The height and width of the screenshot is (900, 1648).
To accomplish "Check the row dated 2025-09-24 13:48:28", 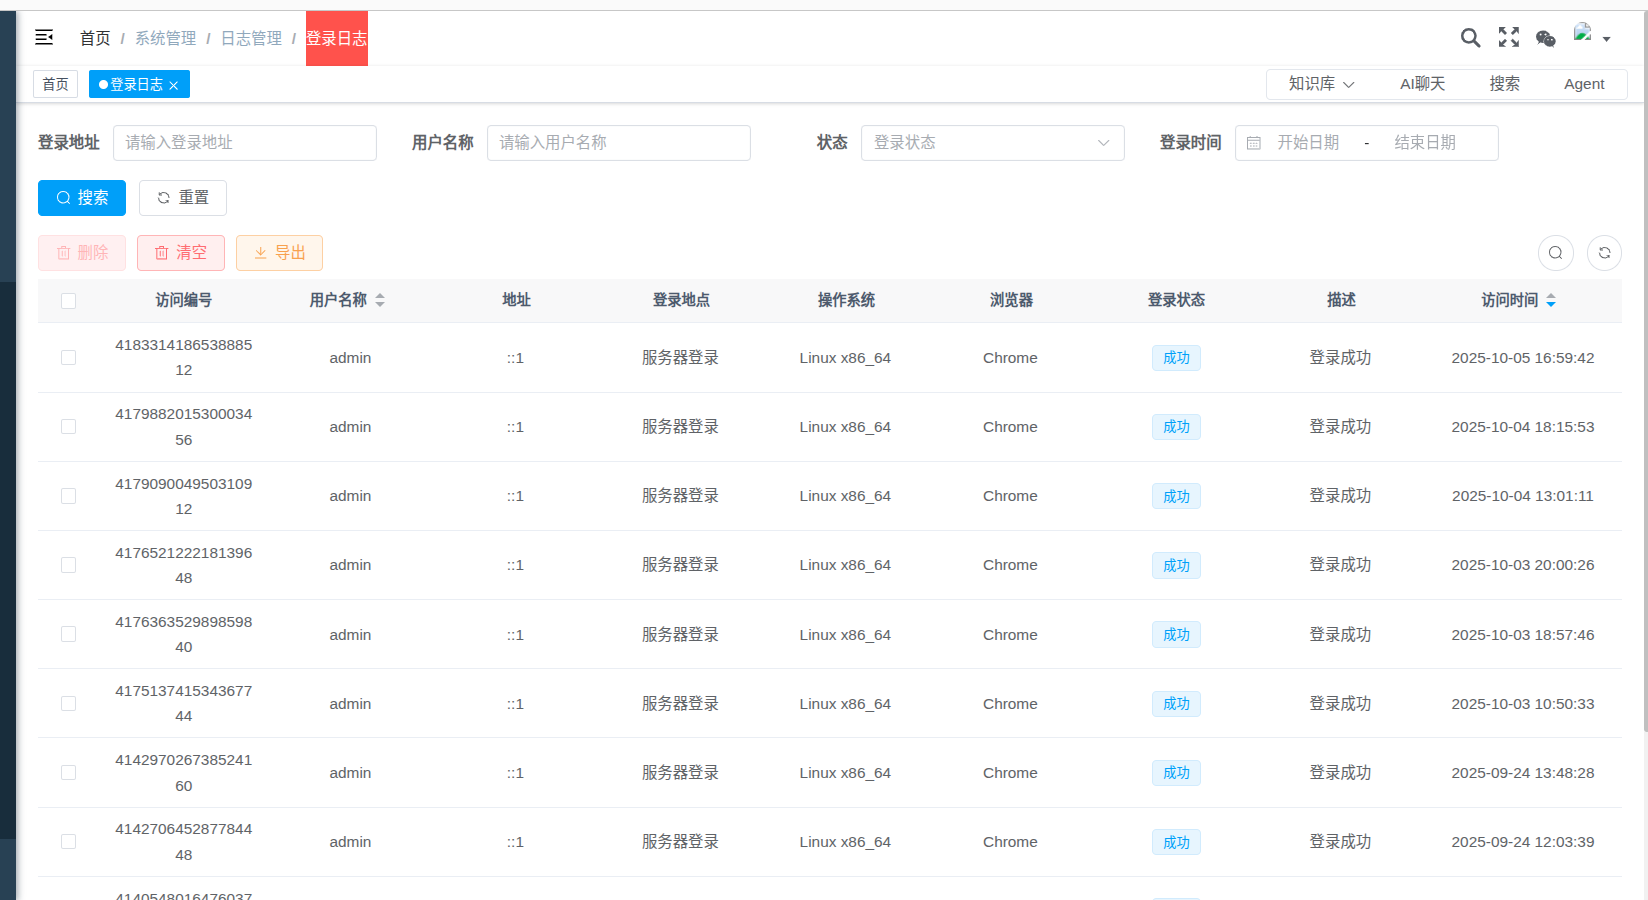I will pos(68,772).
